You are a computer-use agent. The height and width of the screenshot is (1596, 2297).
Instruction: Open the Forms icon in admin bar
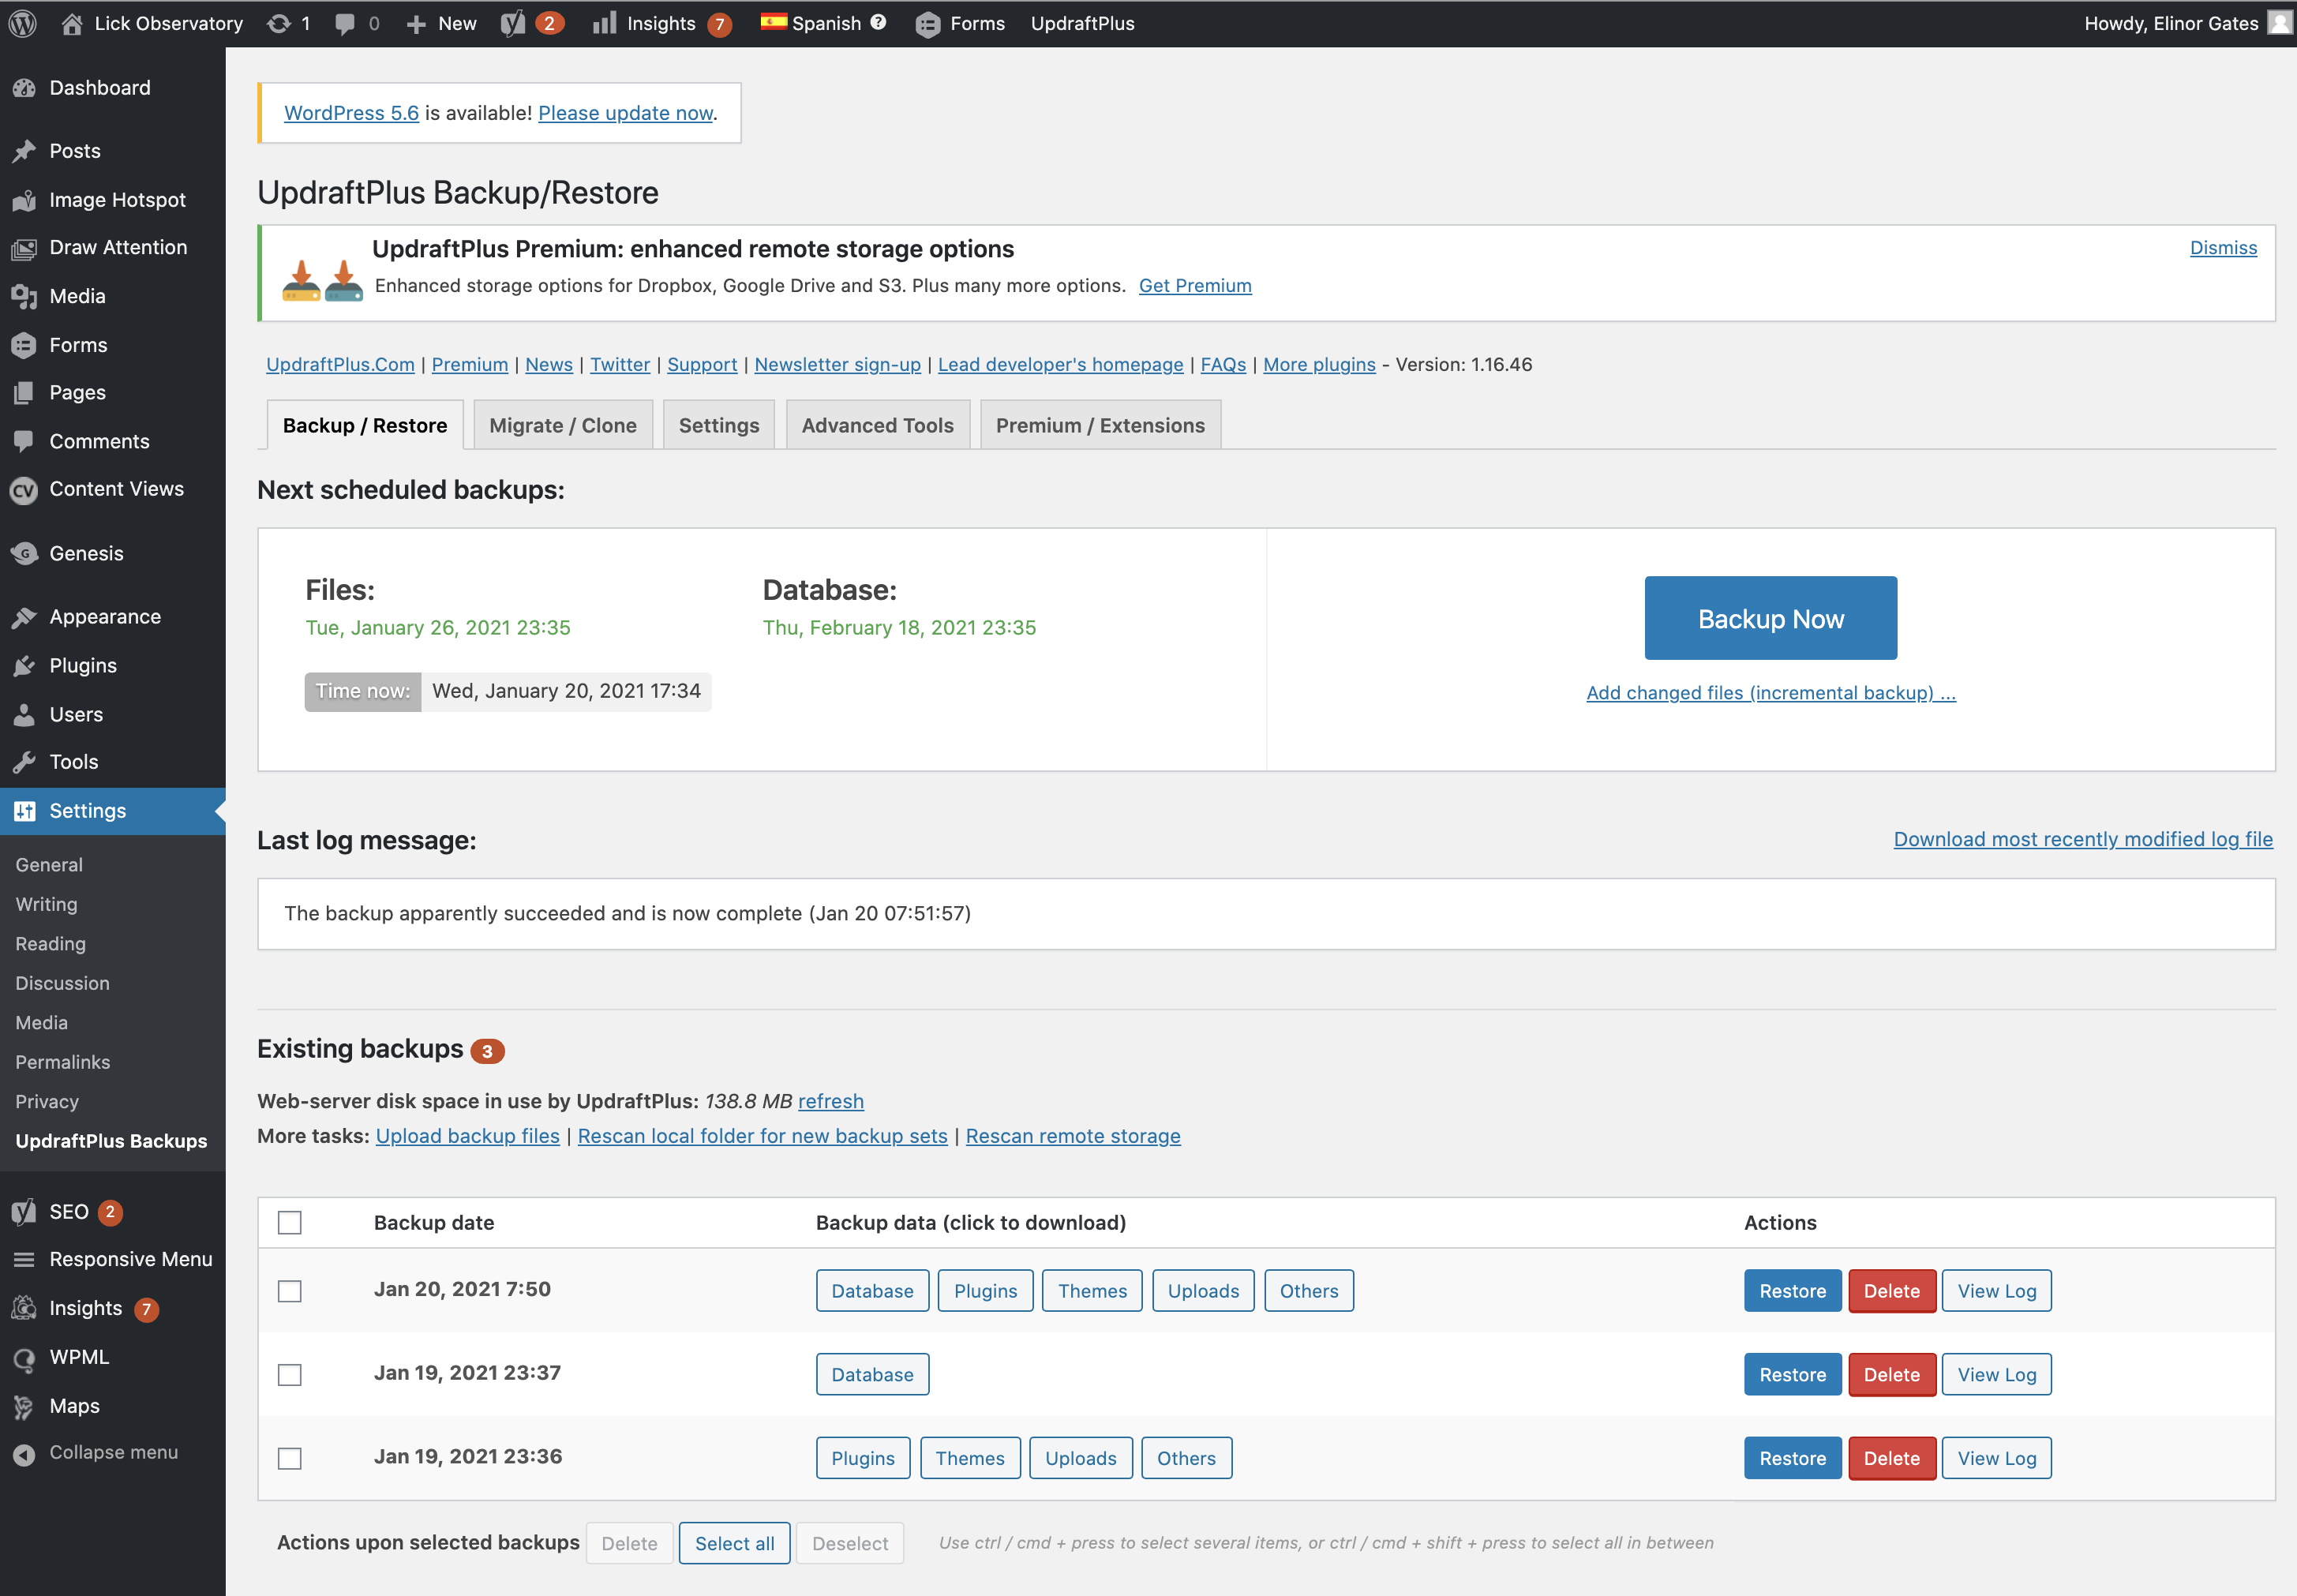click(x=928, y=24)
